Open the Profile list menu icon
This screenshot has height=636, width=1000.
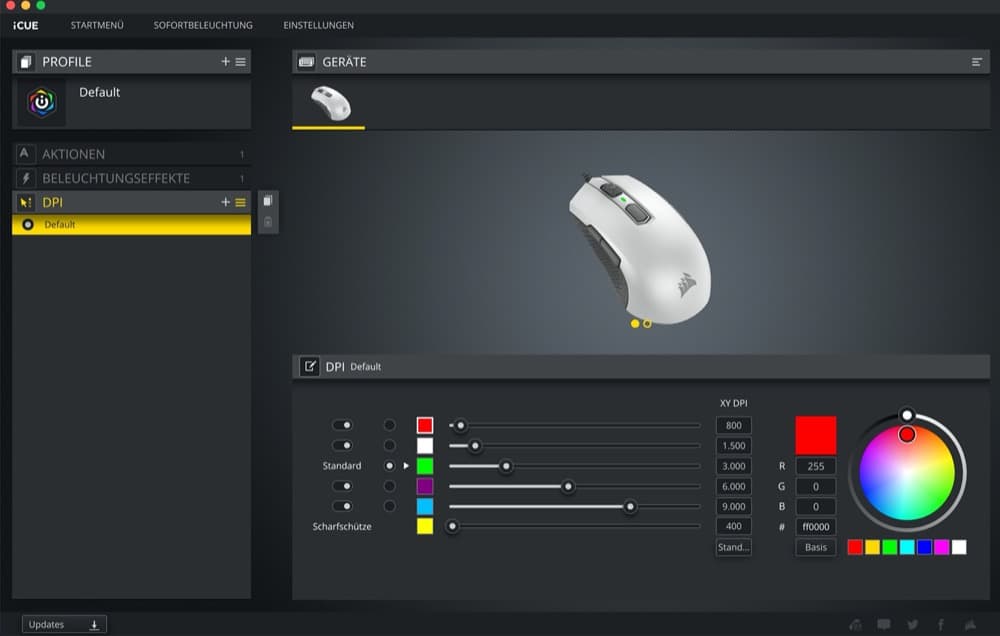[240, 62]
